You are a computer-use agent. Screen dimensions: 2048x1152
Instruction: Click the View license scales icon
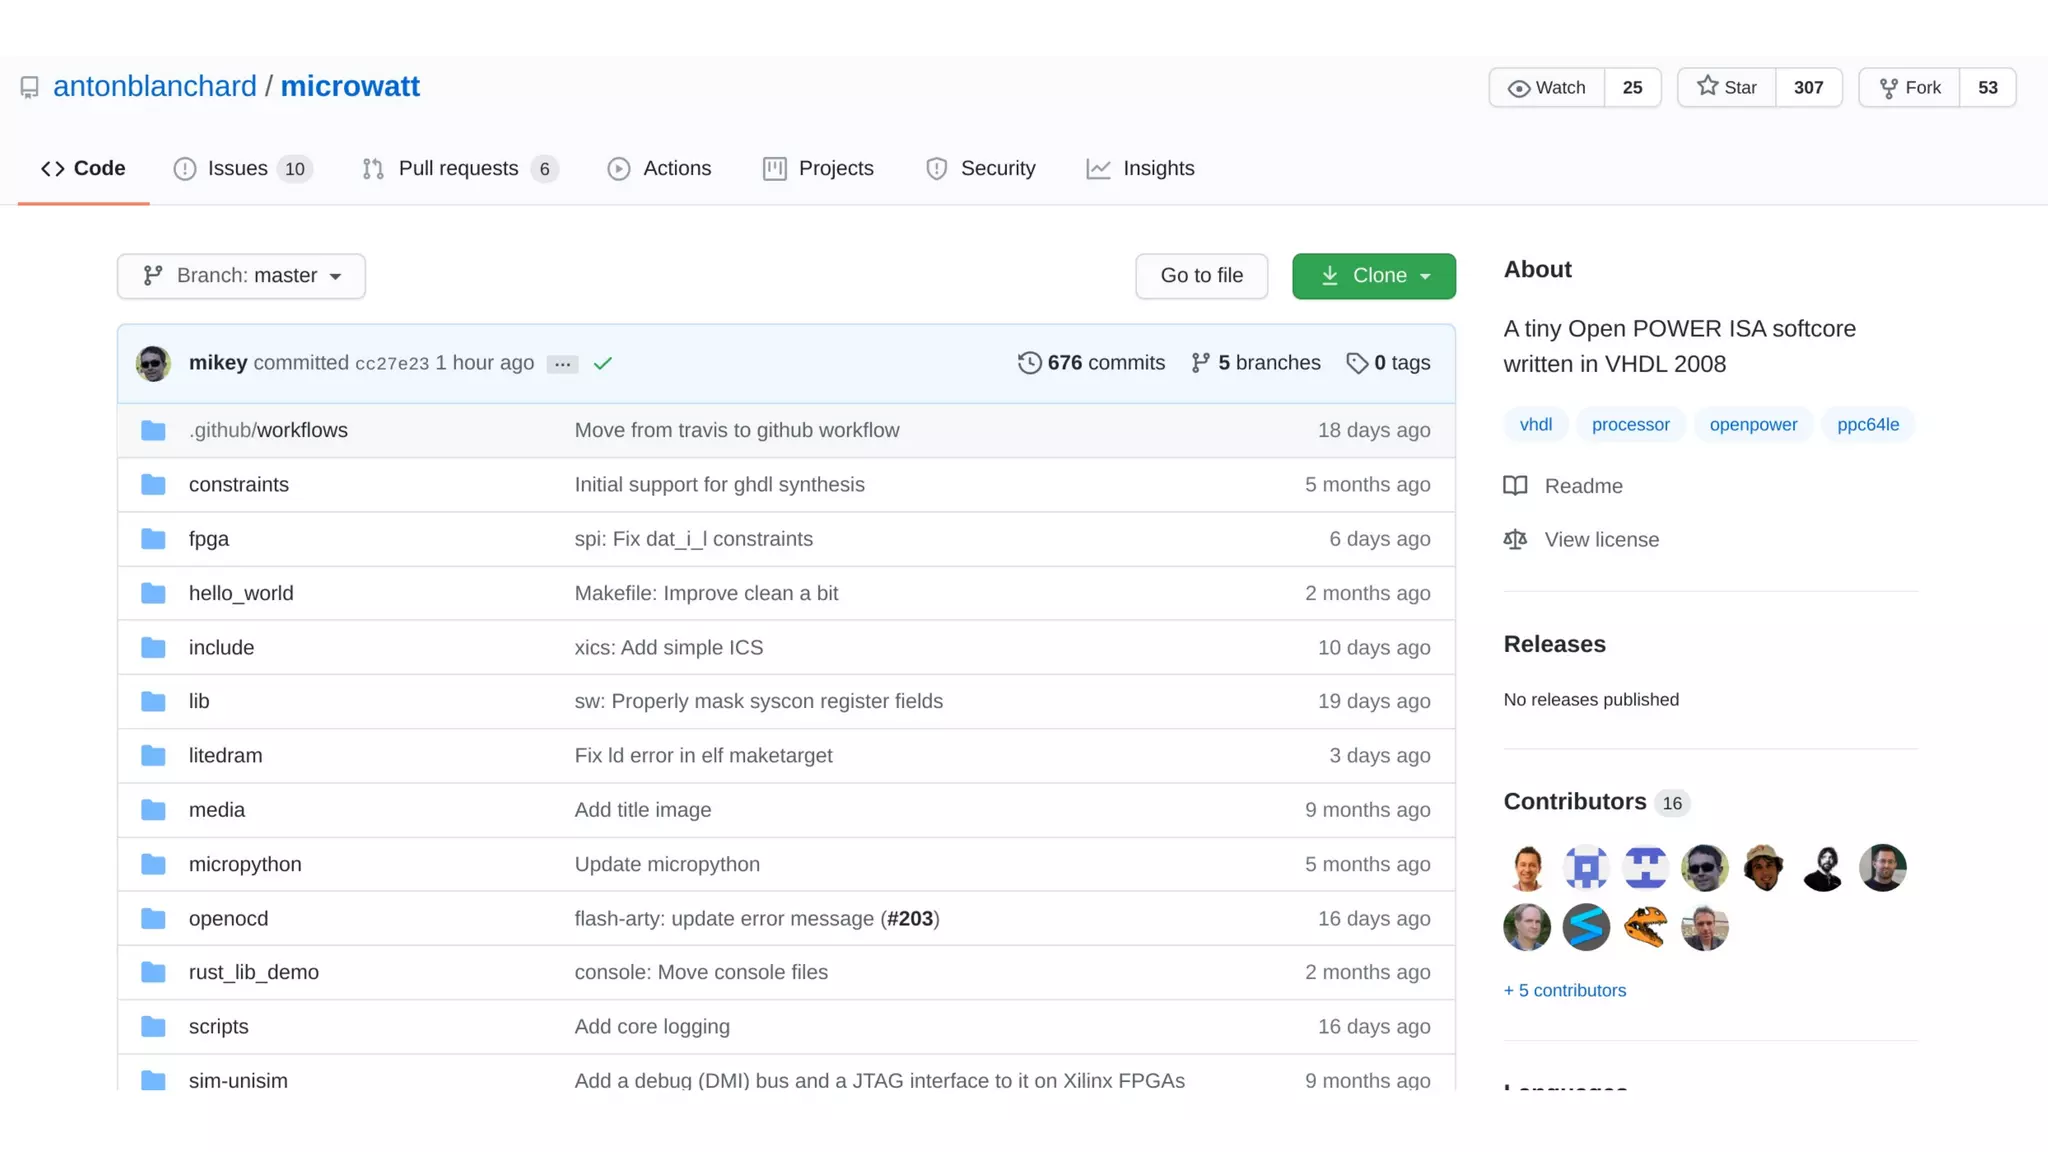click(x=1515, y=540)
